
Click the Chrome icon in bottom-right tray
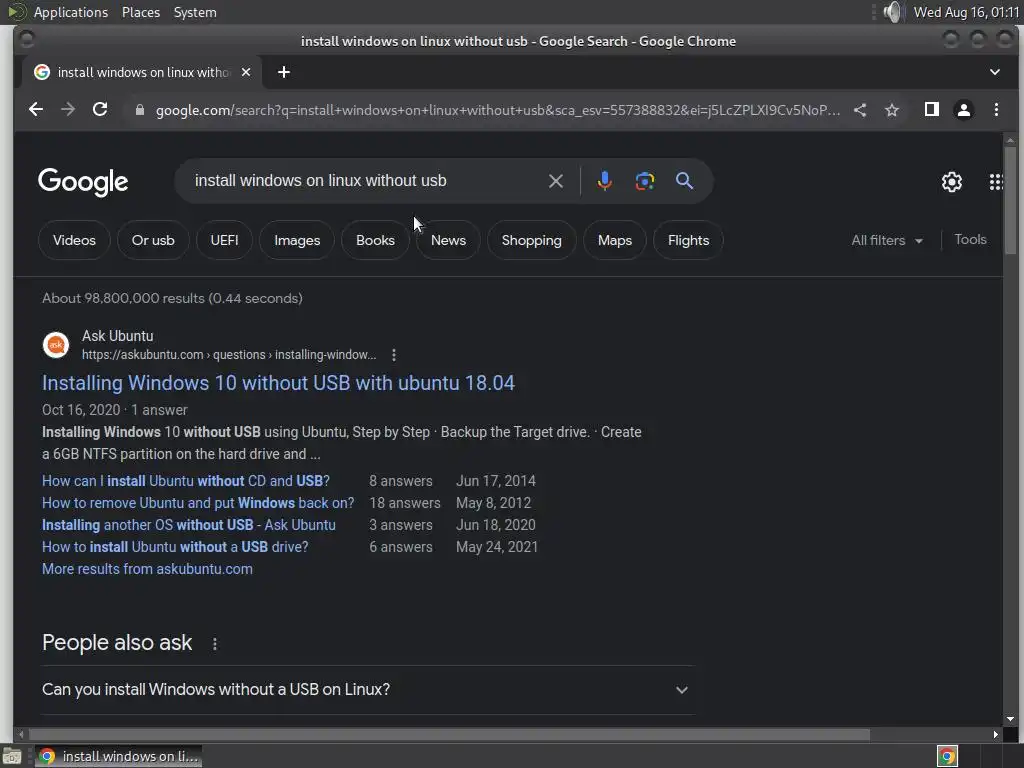947,756
